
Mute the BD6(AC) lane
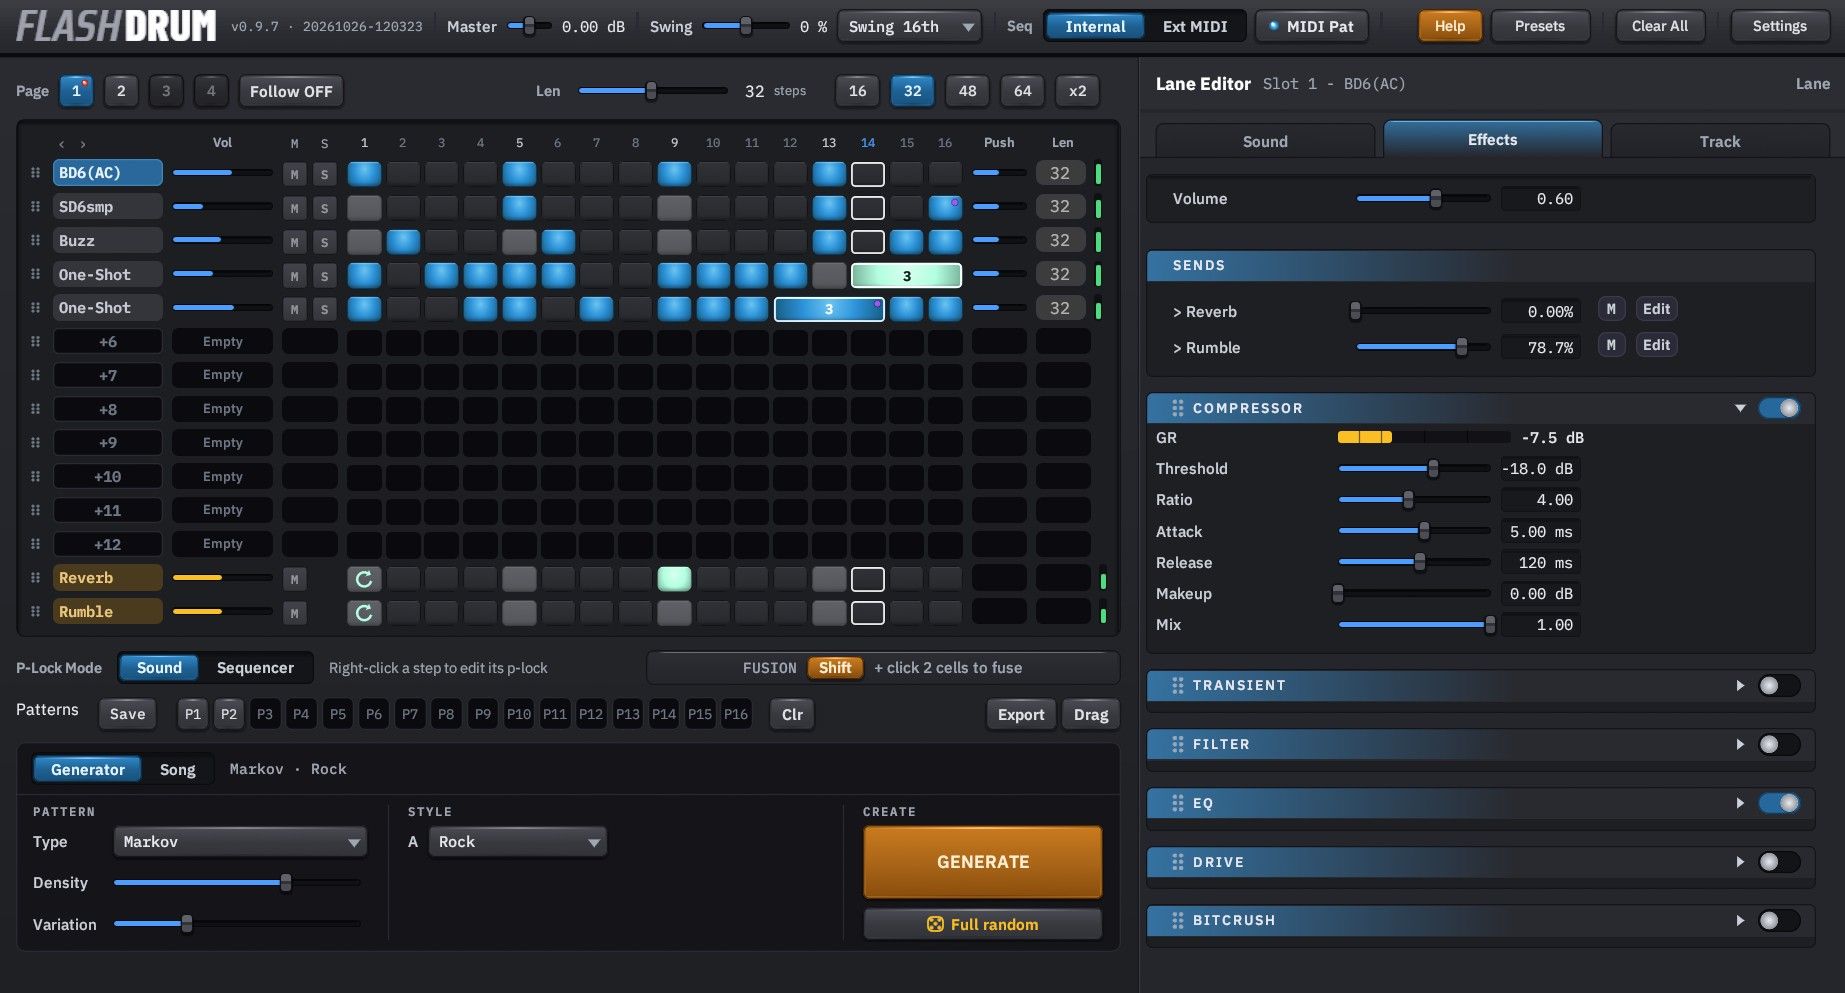(x=294, y=174)
